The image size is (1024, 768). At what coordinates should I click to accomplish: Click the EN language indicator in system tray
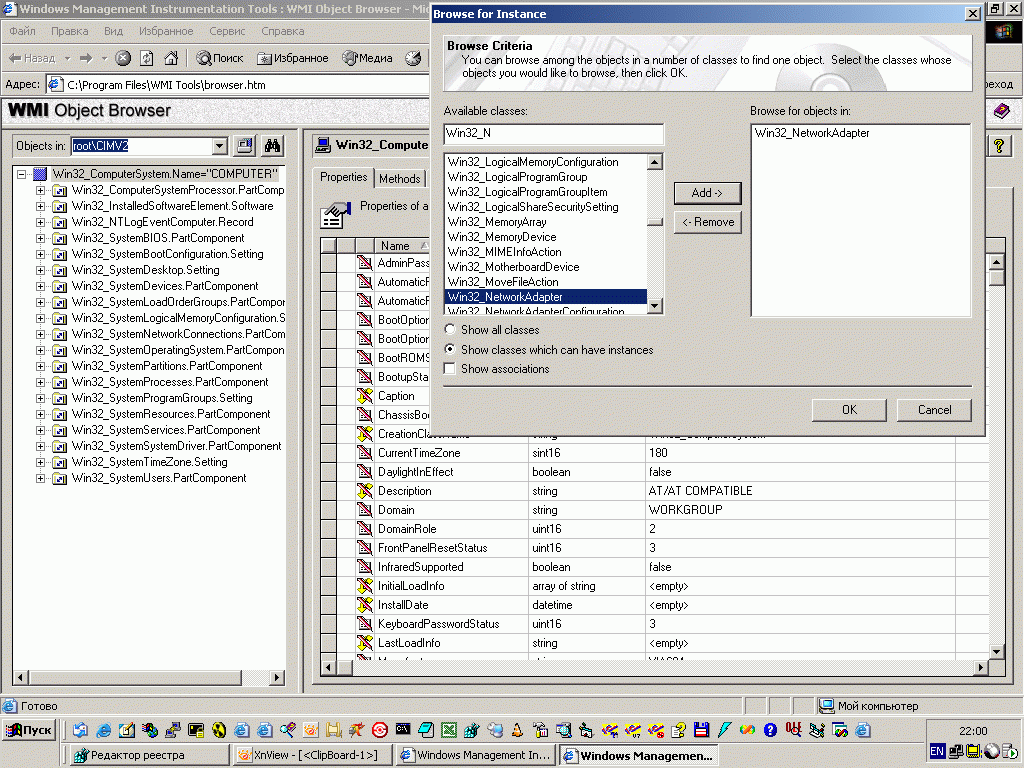937,751
